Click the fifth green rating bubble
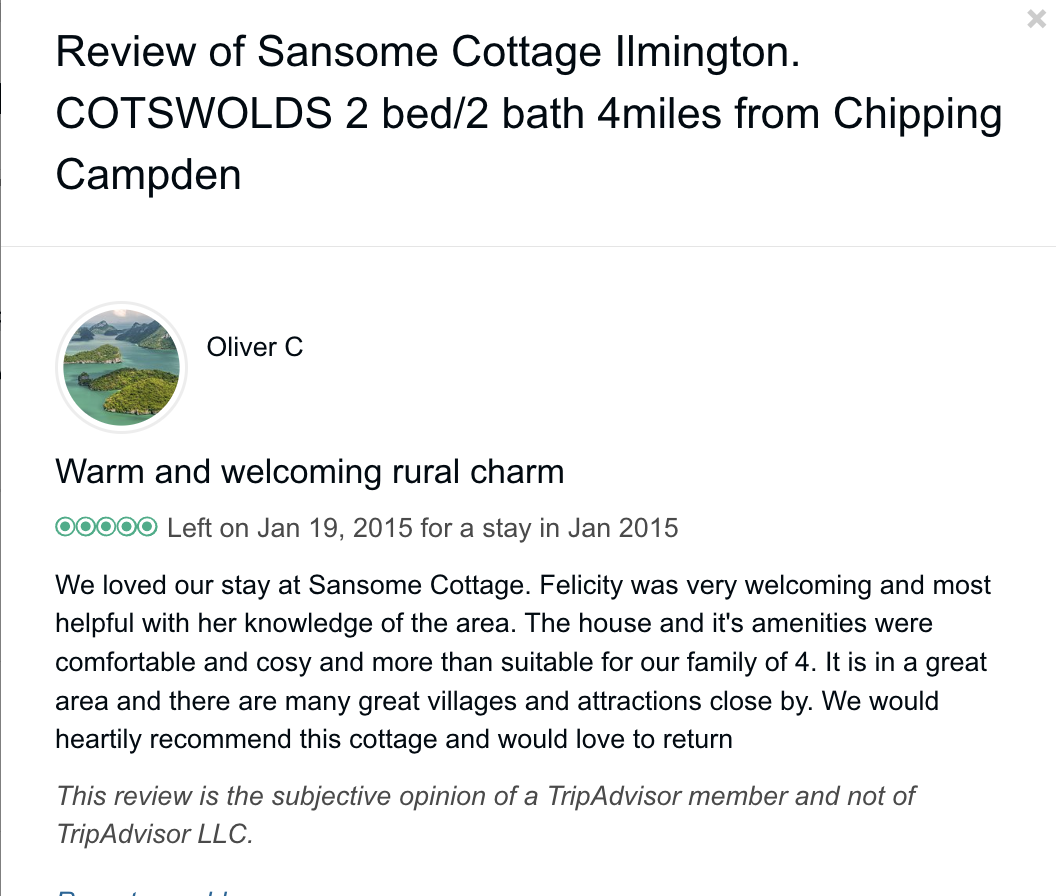 pos(147,527)
